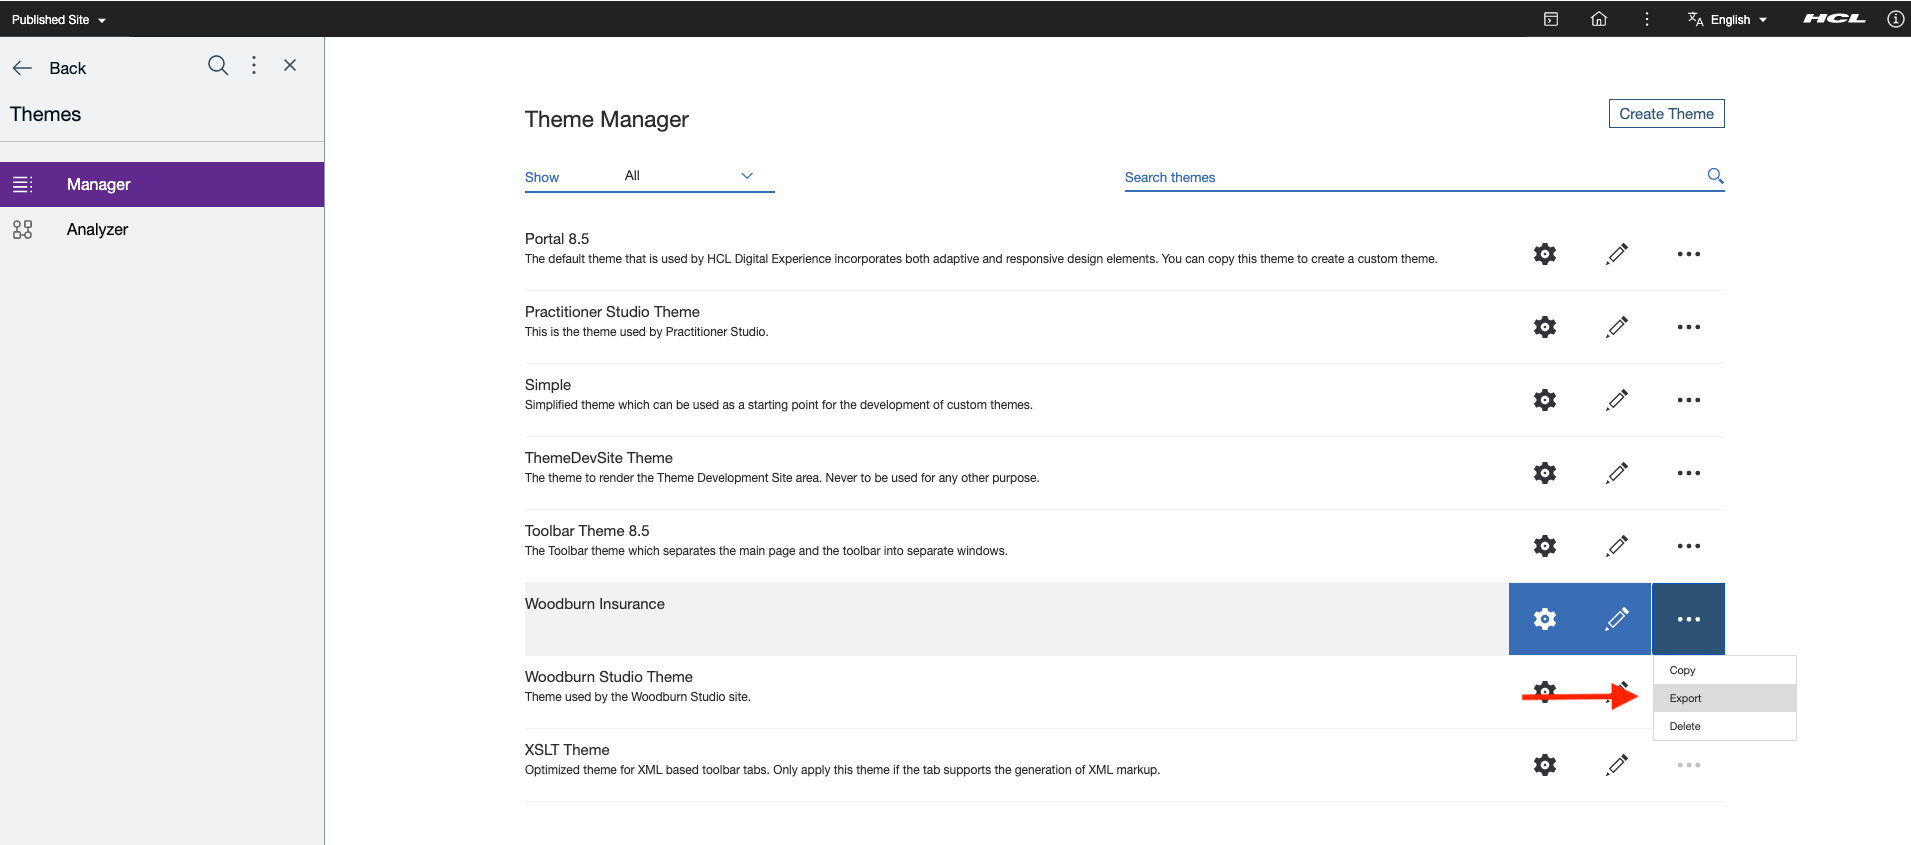Click the info icon in top bar
The width and height of the screenshot is (1911, 845).
click(x=1895, y=19)
